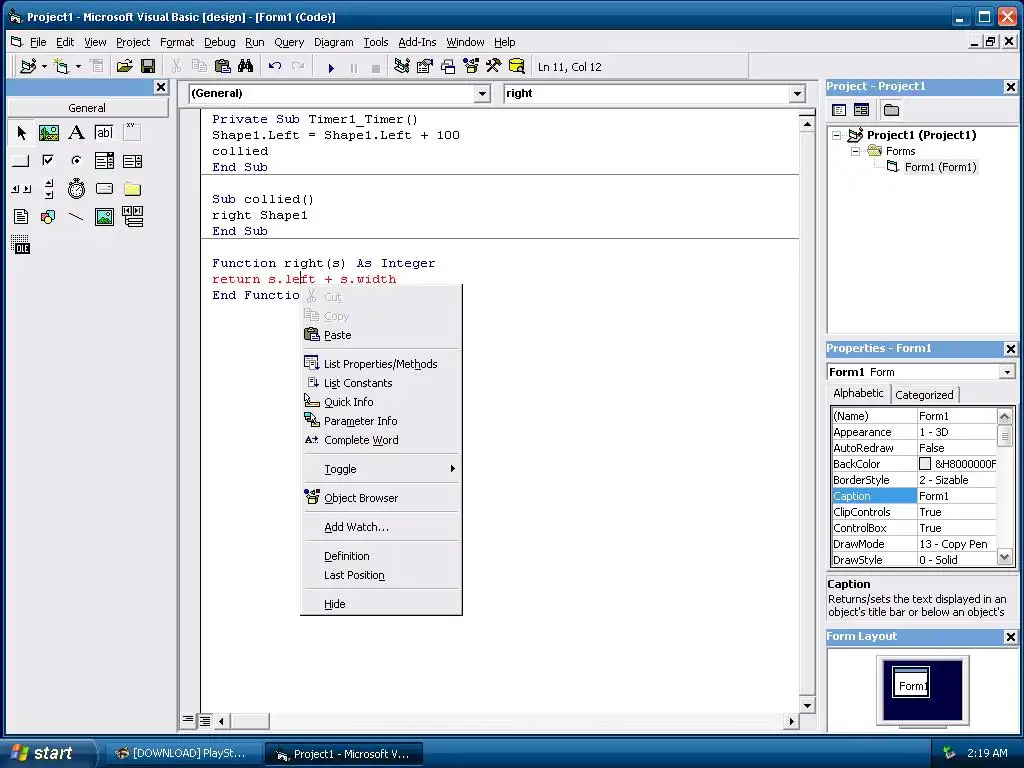Click Form1 thumbnail in Form Layout
Image resolution: width=1024 pixels, height=768 pixels.
pyautogui.click(x=911, y=682)
